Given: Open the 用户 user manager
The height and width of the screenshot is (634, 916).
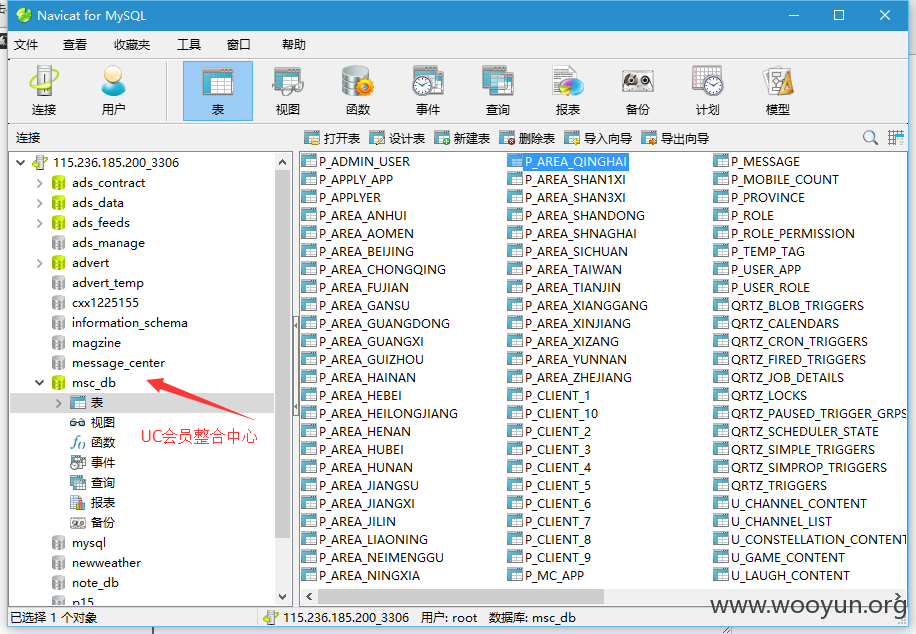Looking at the screenshot, I should click(113, 91).
